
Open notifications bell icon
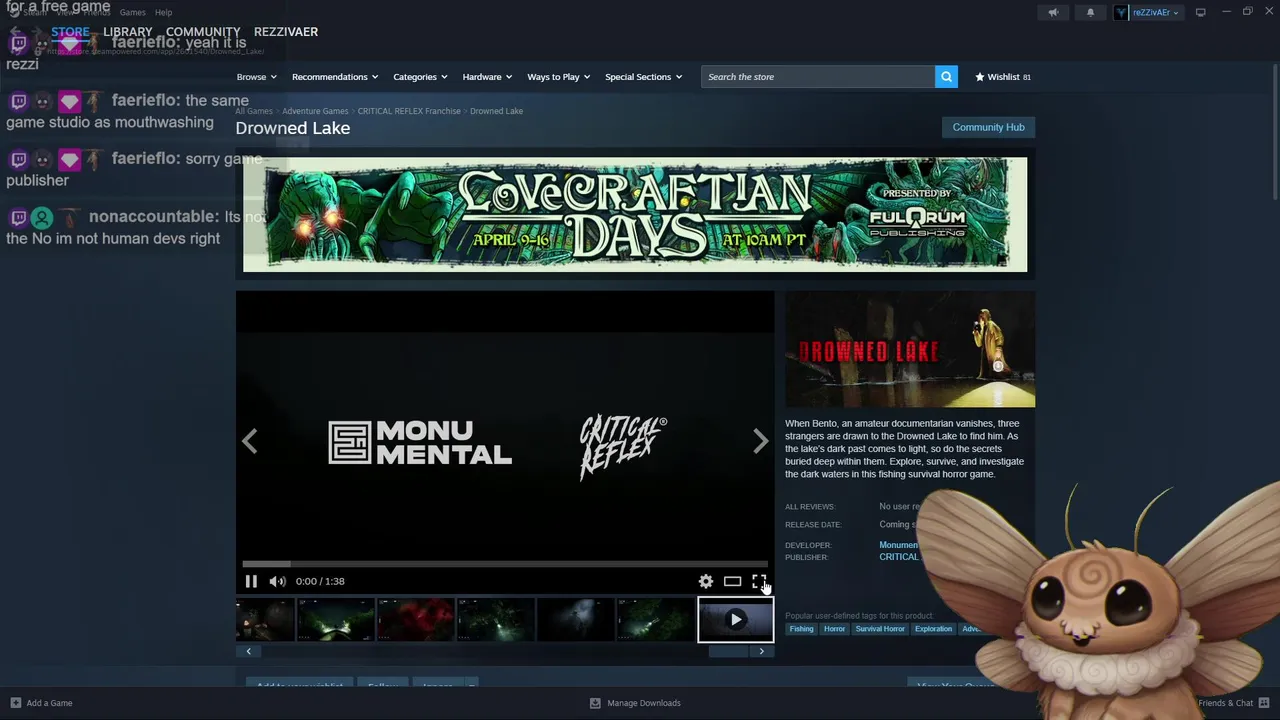(1090, 12)
